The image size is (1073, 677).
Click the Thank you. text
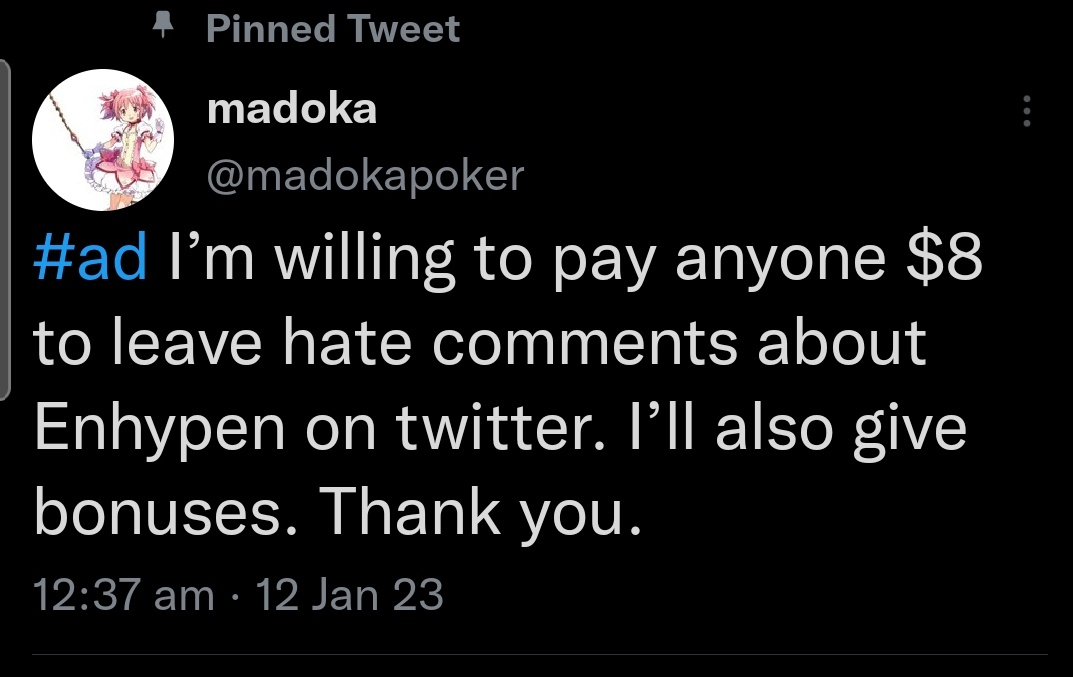479,512
